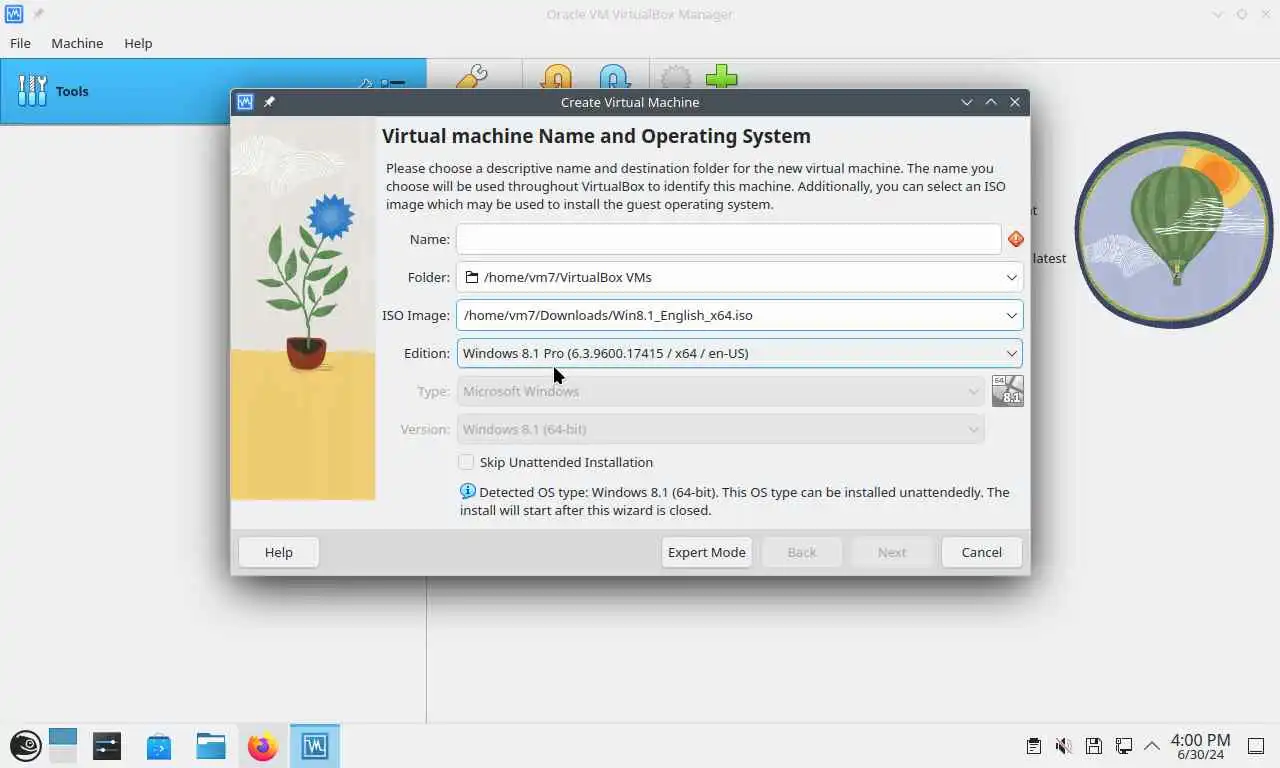Open the File menu
This screenshot has width=1280, height=768.
click(x=20, y=43)
